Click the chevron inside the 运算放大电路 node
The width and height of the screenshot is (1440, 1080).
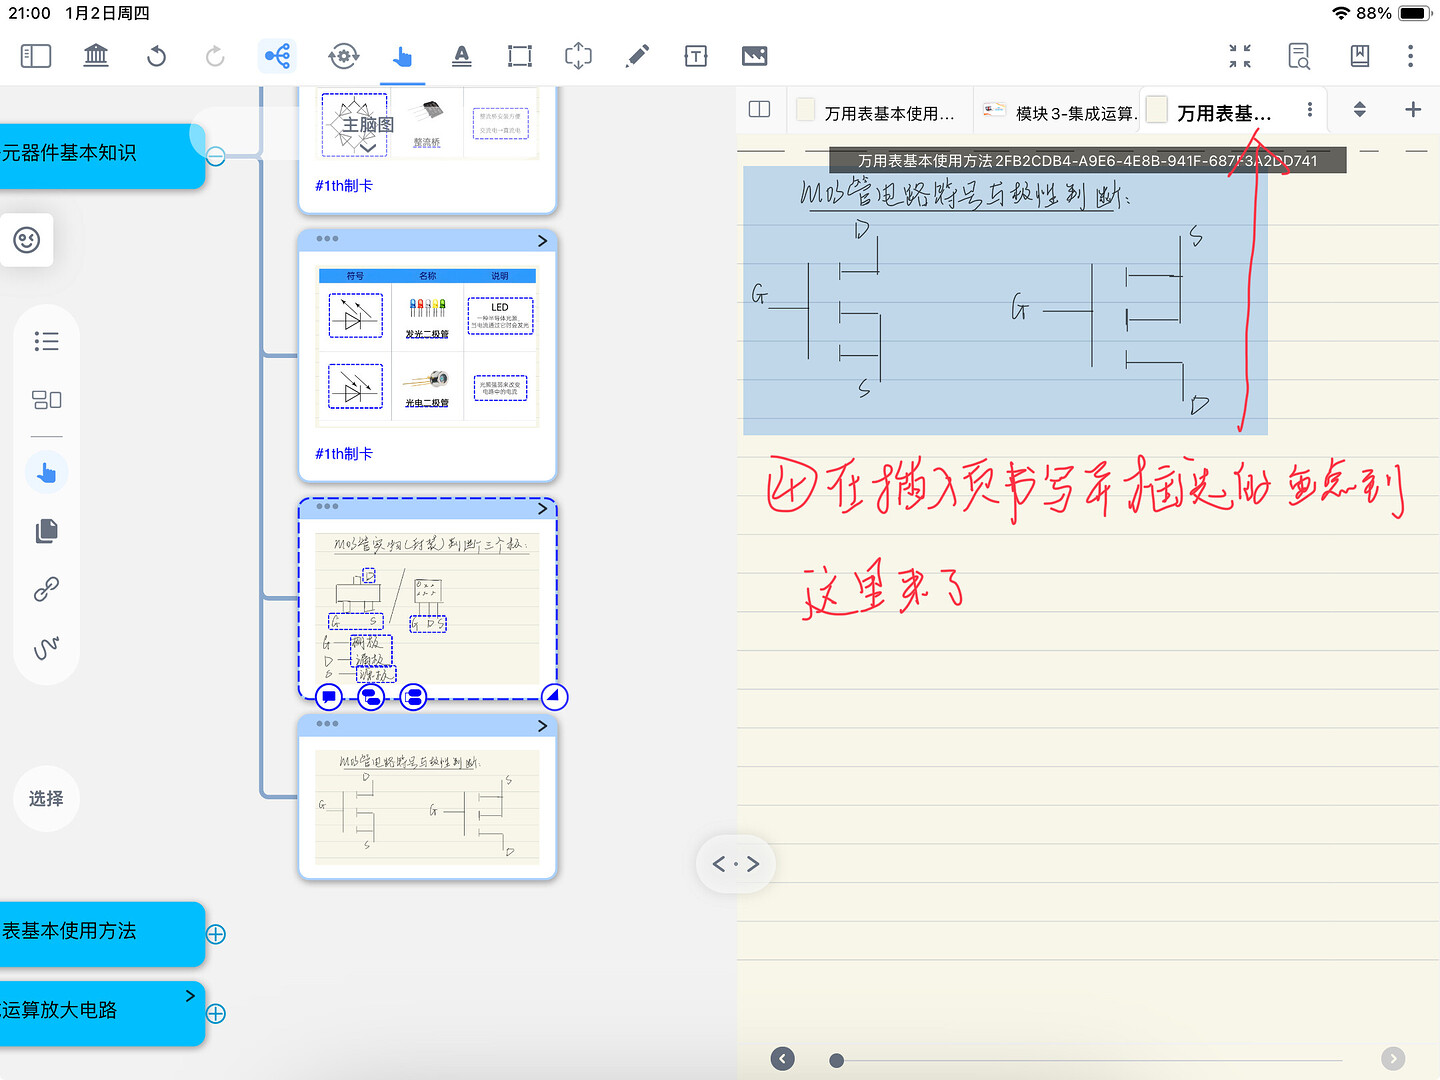click(x=190, y=996)
